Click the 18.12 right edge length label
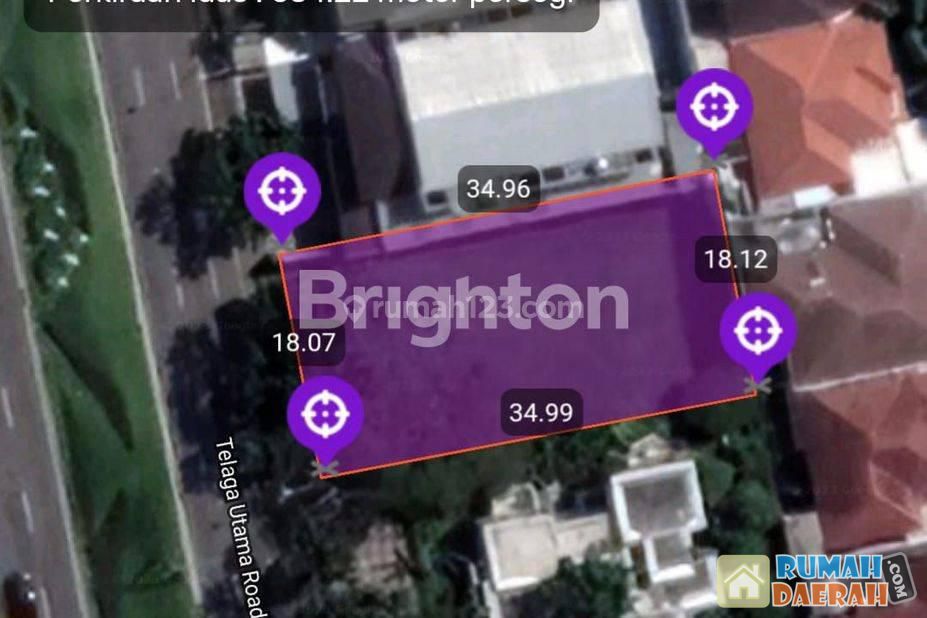 pyautogui.click(x=735, y=259)
